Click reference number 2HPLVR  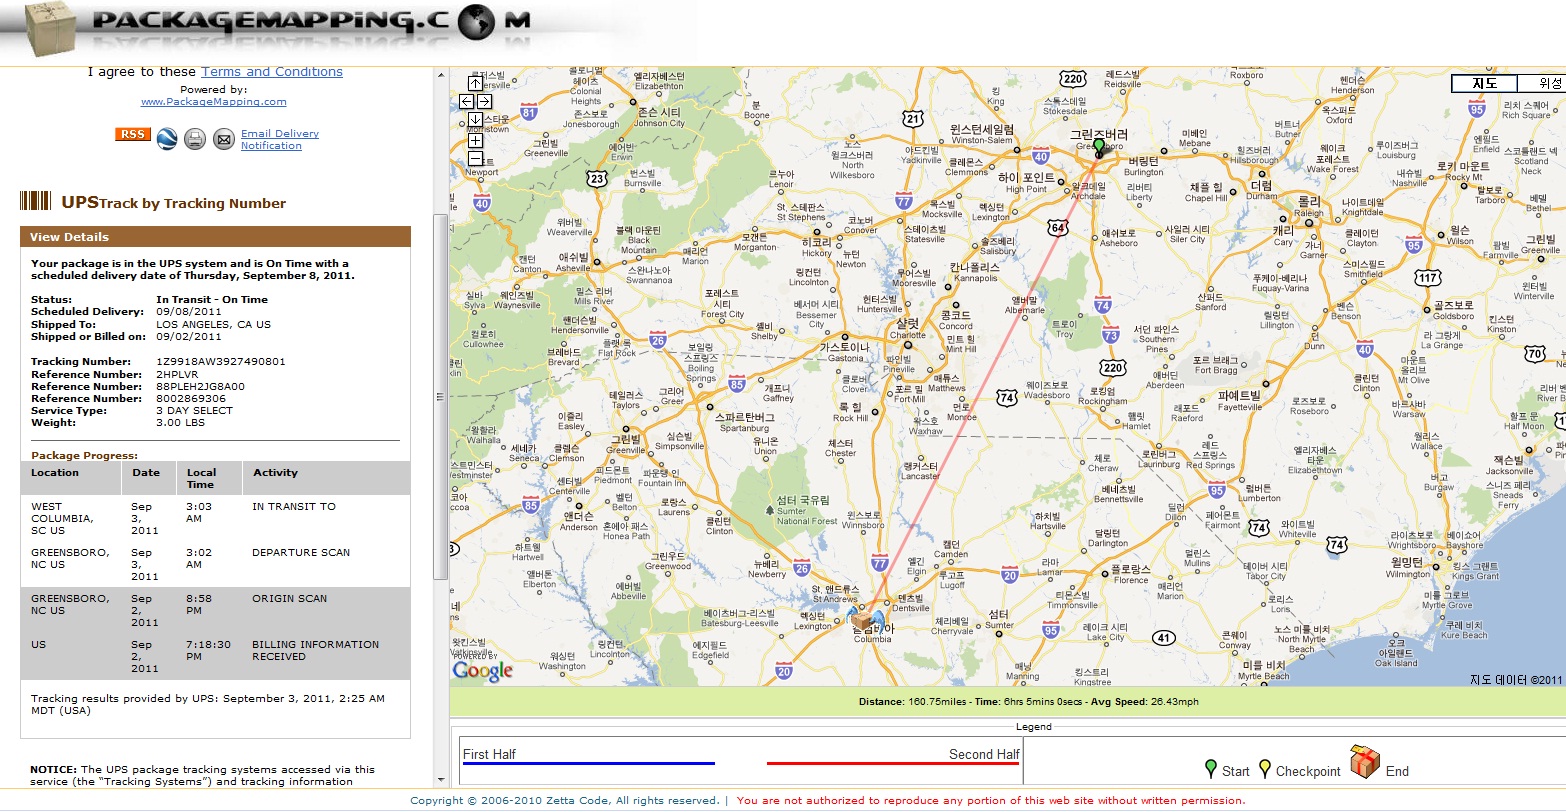[x=178, y=375]
